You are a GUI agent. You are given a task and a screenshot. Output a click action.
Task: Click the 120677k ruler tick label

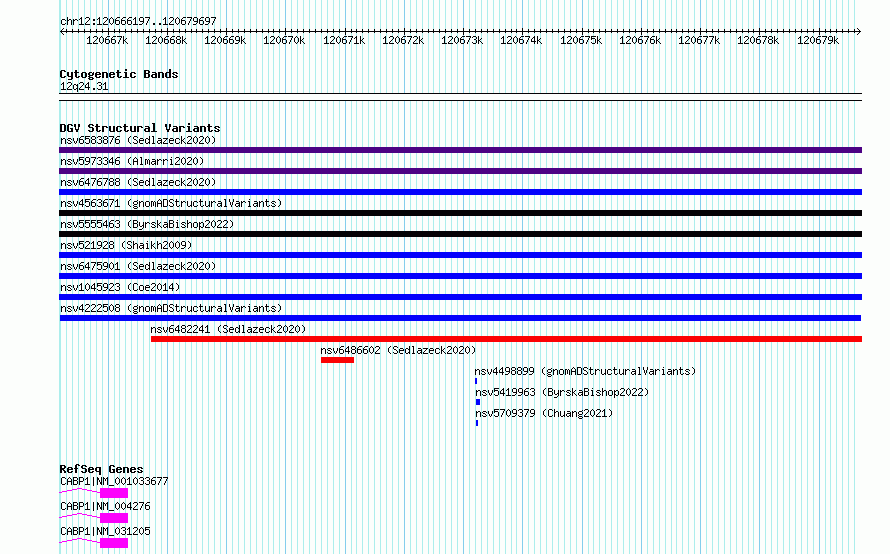[x=699, y=40]
